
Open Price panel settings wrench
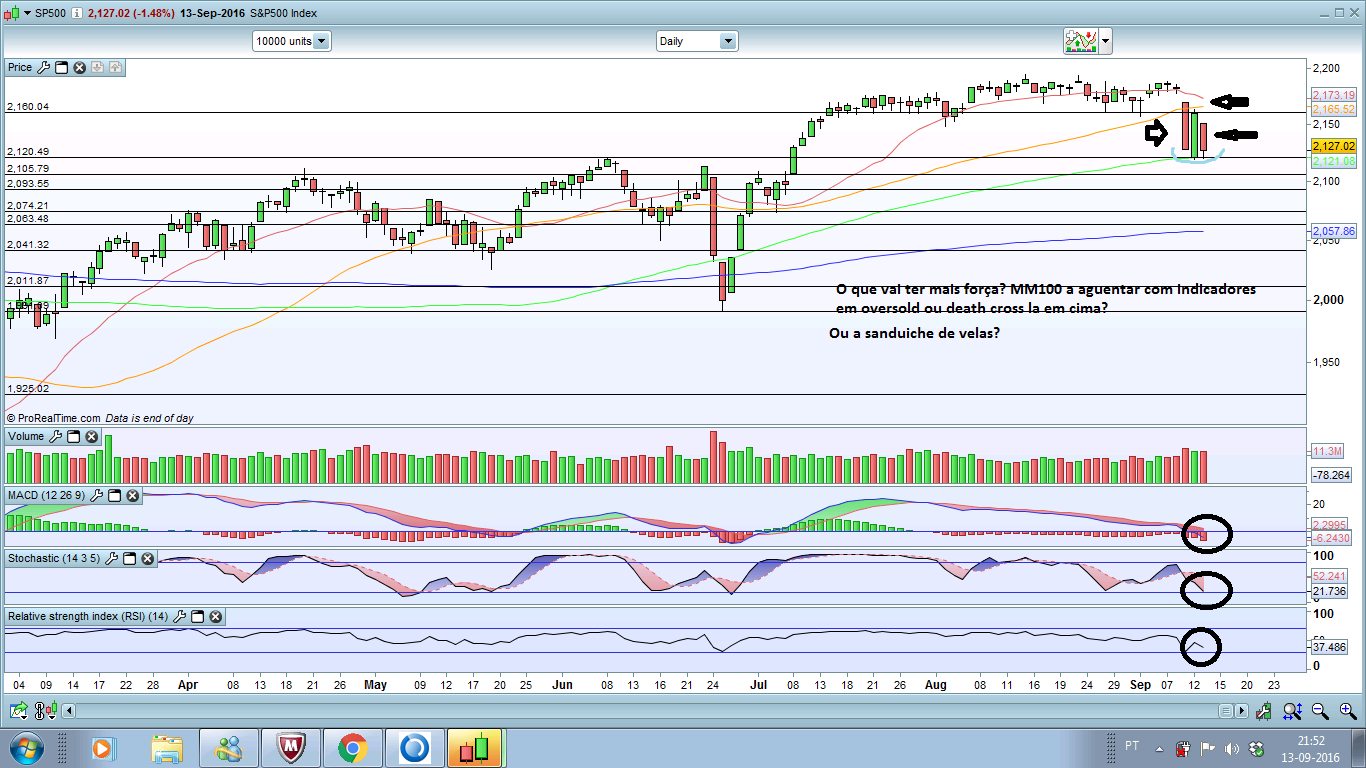pos(43,67)
